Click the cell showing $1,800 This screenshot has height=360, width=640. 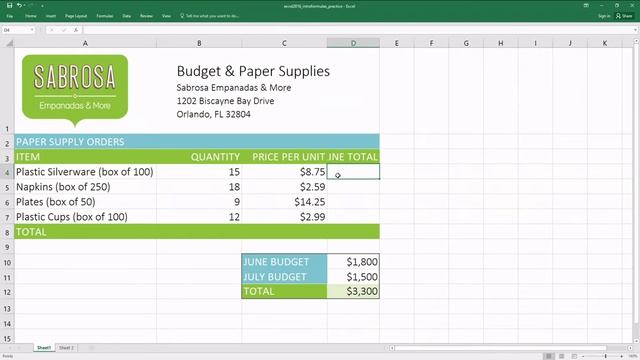pyautogui.click(x=353, y=262)
